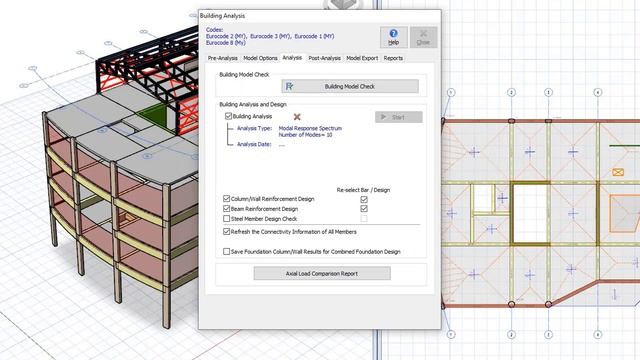
Task: Go to the Model Export tab
Action: tap(362, 58)
